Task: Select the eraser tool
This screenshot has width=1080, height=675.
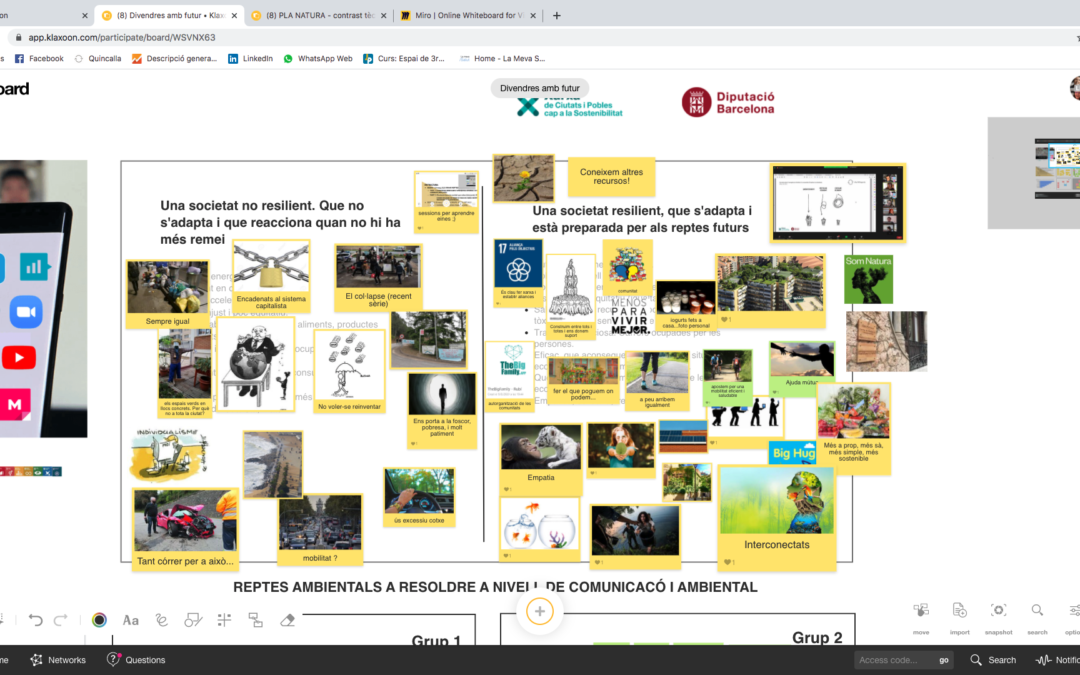Action: coord(288,620)
